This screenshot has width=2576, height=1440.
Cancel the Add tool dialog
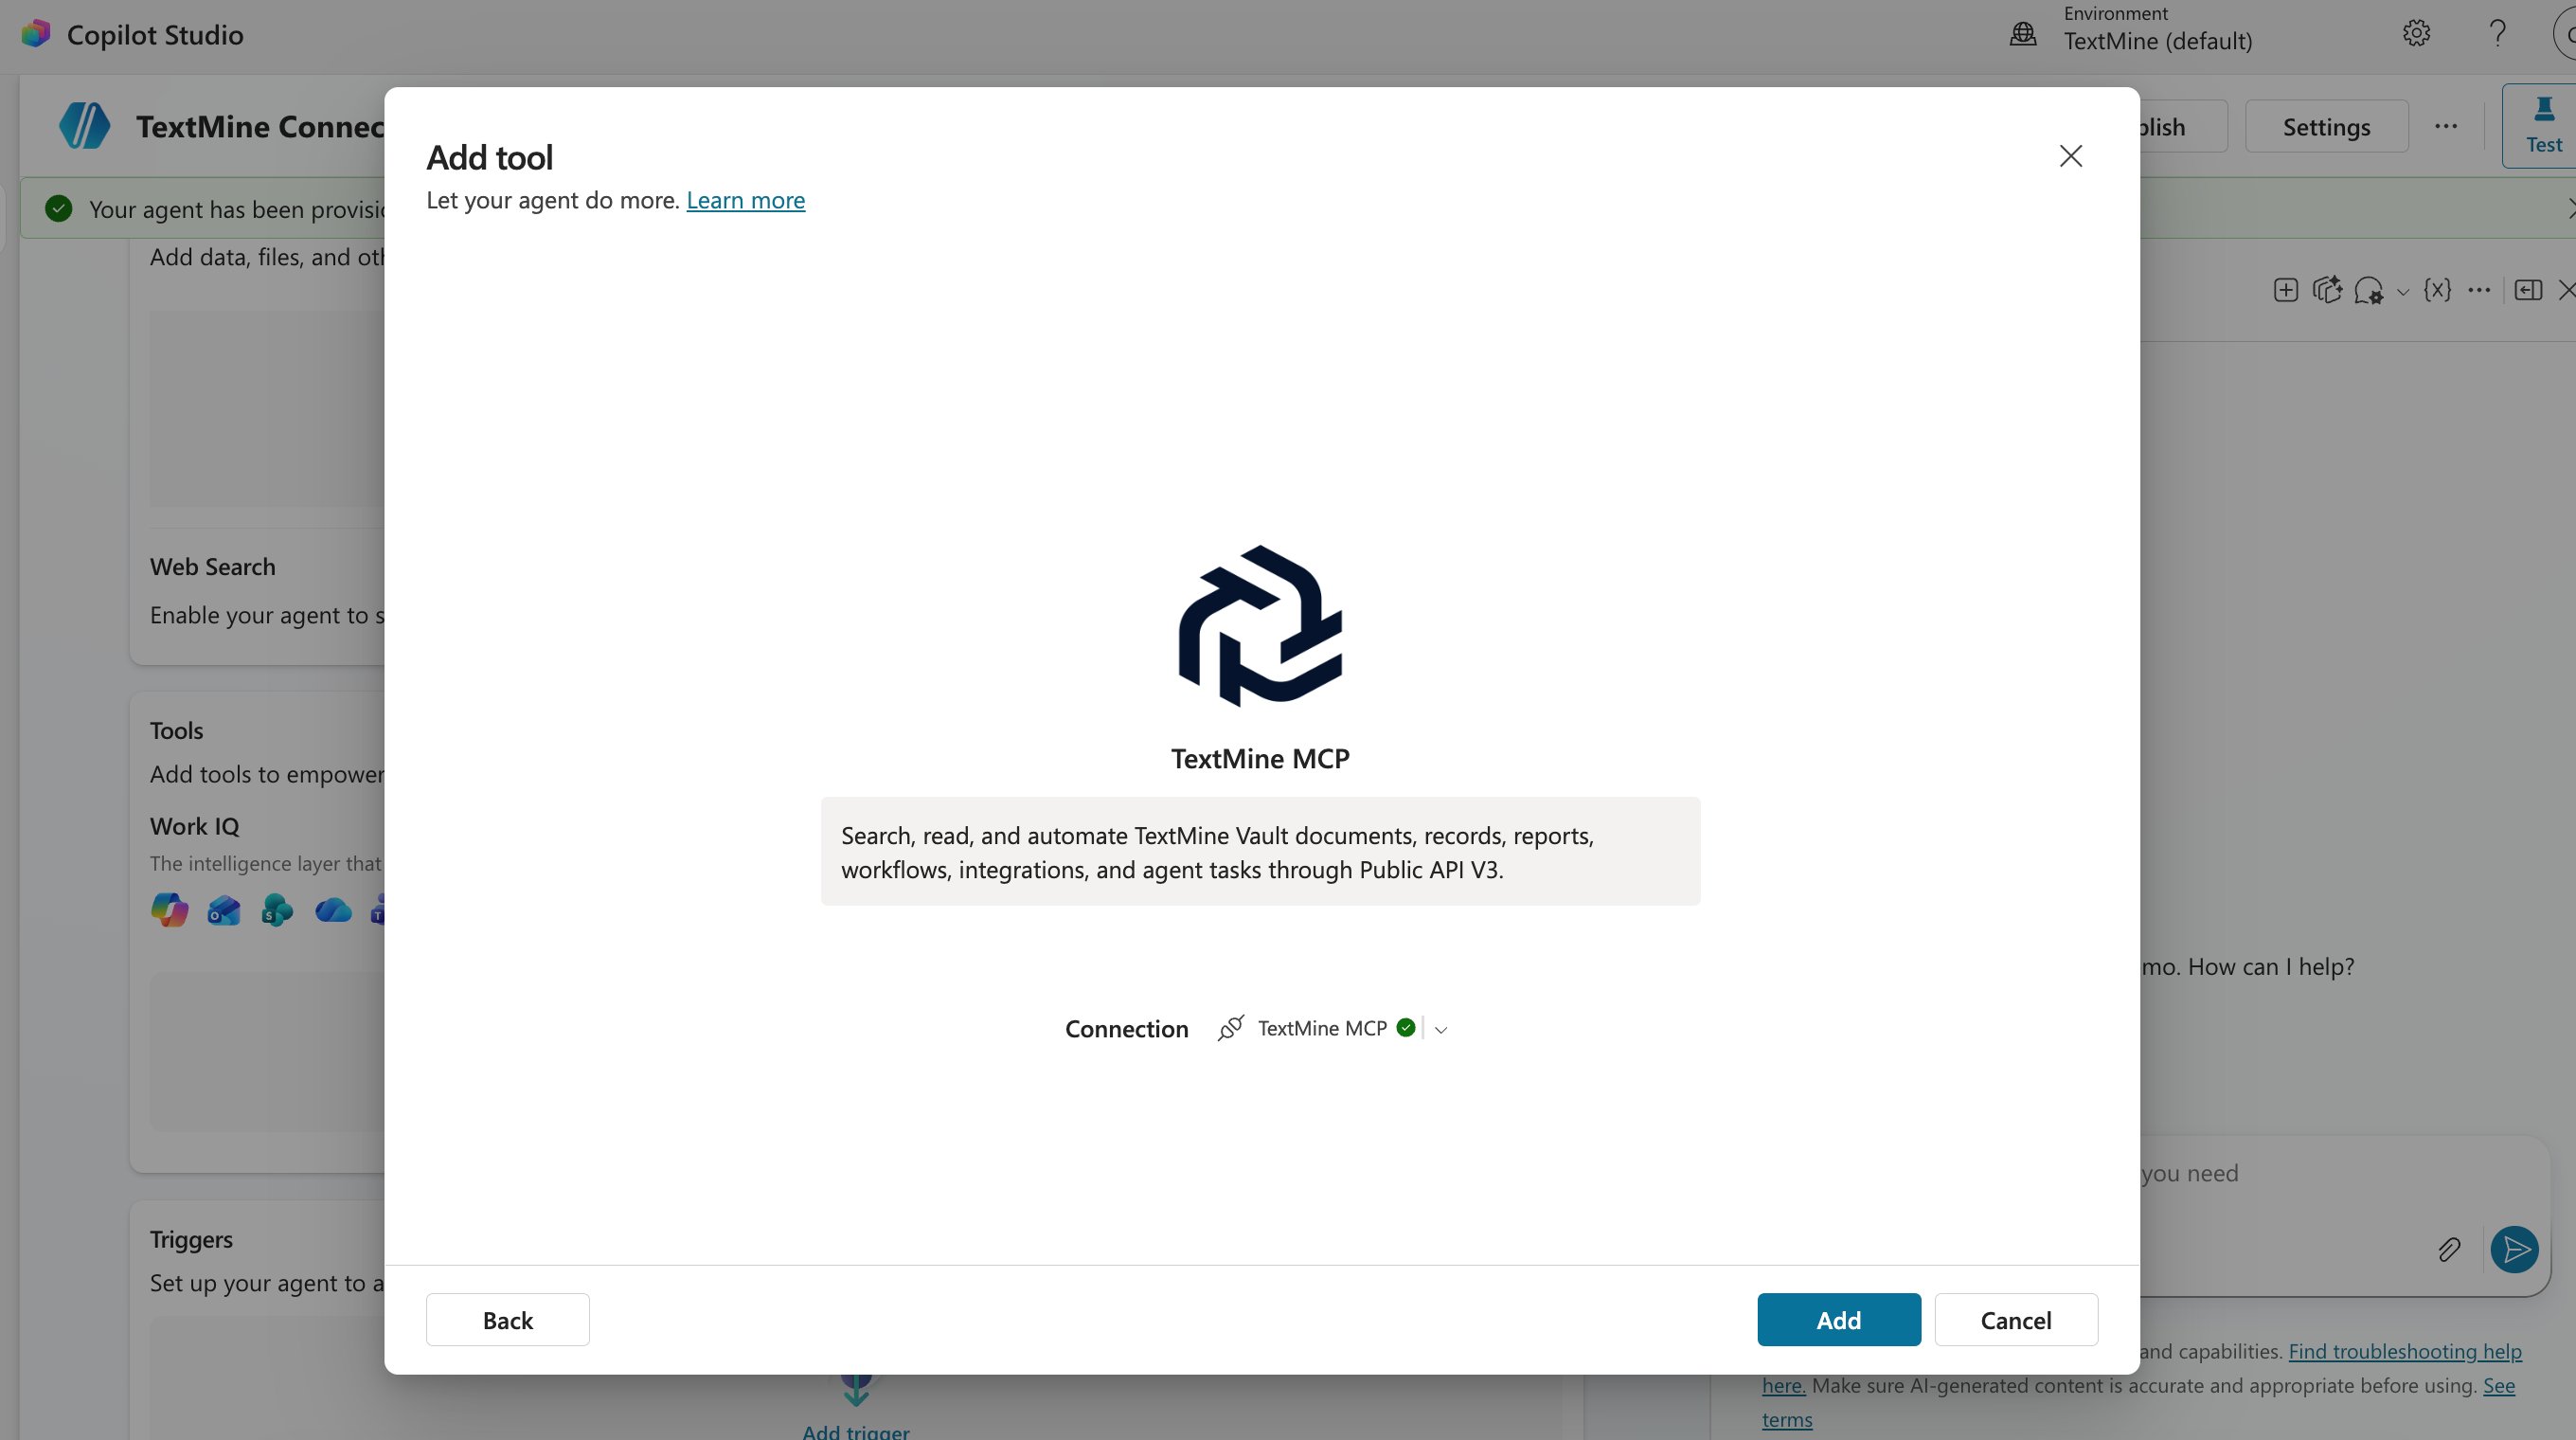tap(2015, 1320)
